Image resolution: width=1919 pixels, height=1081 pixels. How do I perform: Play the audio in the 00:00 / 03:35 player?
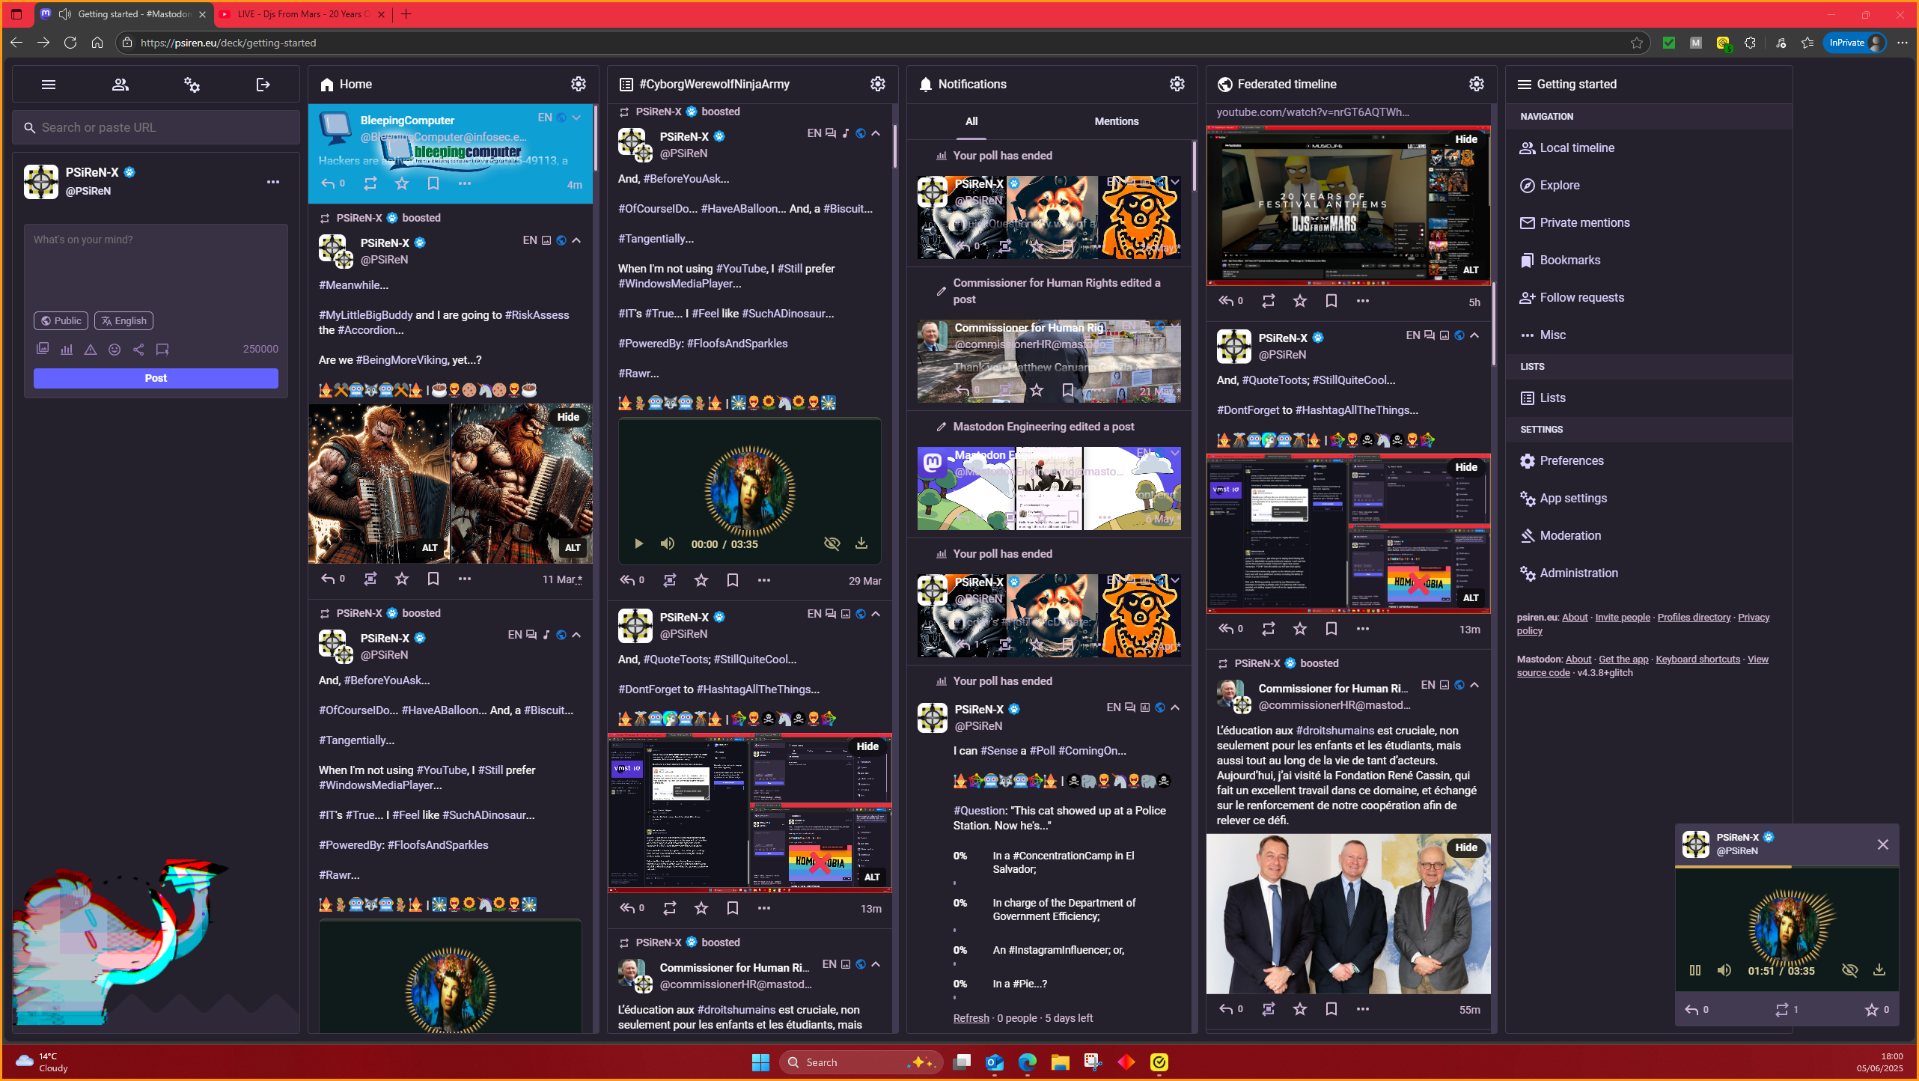pos(639,544)
